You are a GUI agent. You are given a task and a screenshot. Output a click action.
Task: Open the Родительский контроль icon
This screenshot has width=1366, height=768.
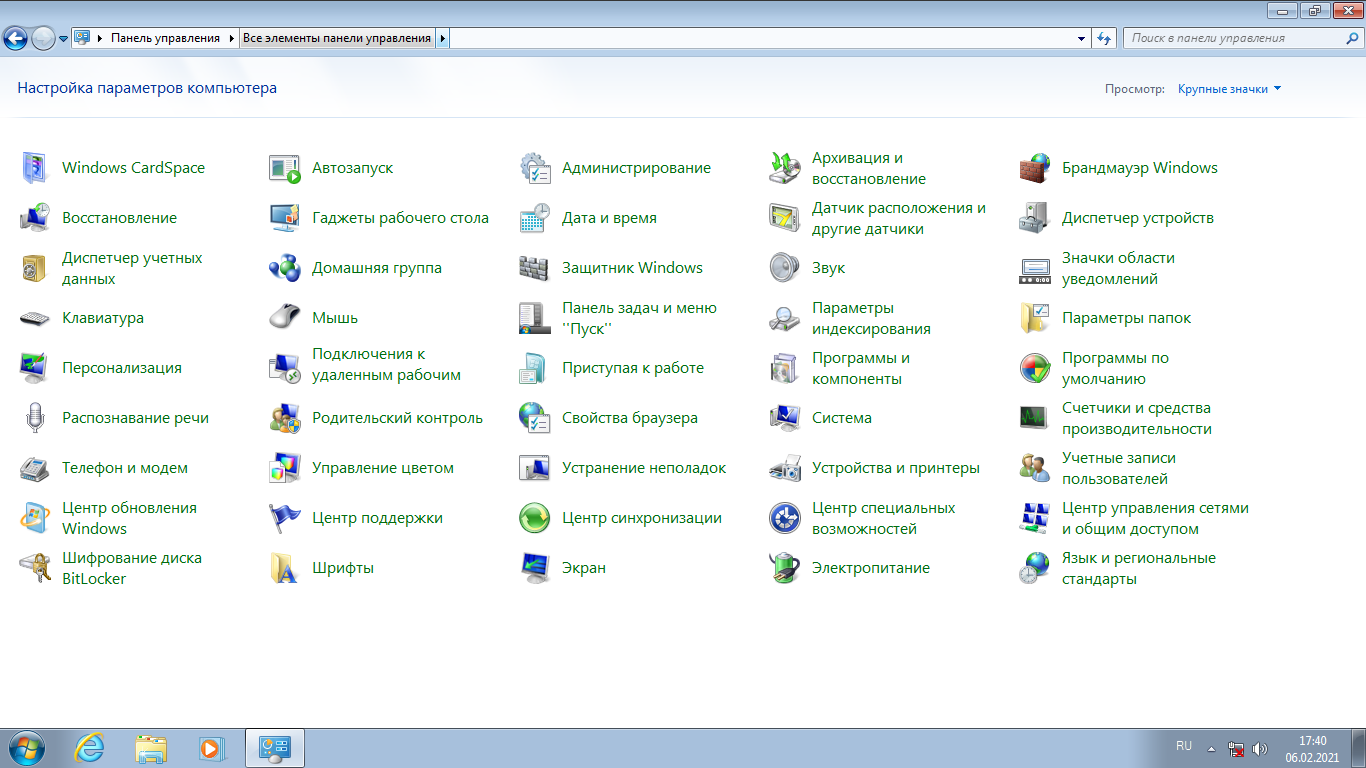pyautogui.click(x=285, y=418)
